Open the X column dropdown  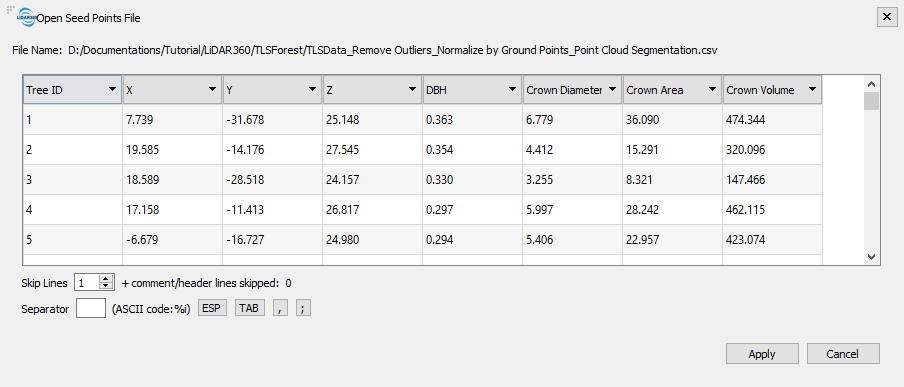[x=172, y=90]
